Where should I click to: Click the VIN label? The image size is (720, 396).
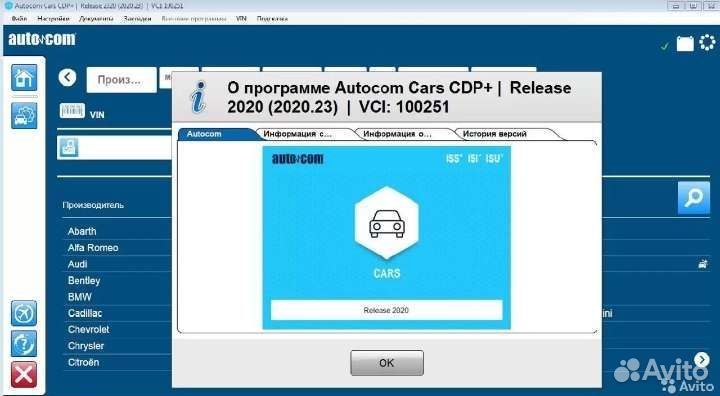point(97,115)
